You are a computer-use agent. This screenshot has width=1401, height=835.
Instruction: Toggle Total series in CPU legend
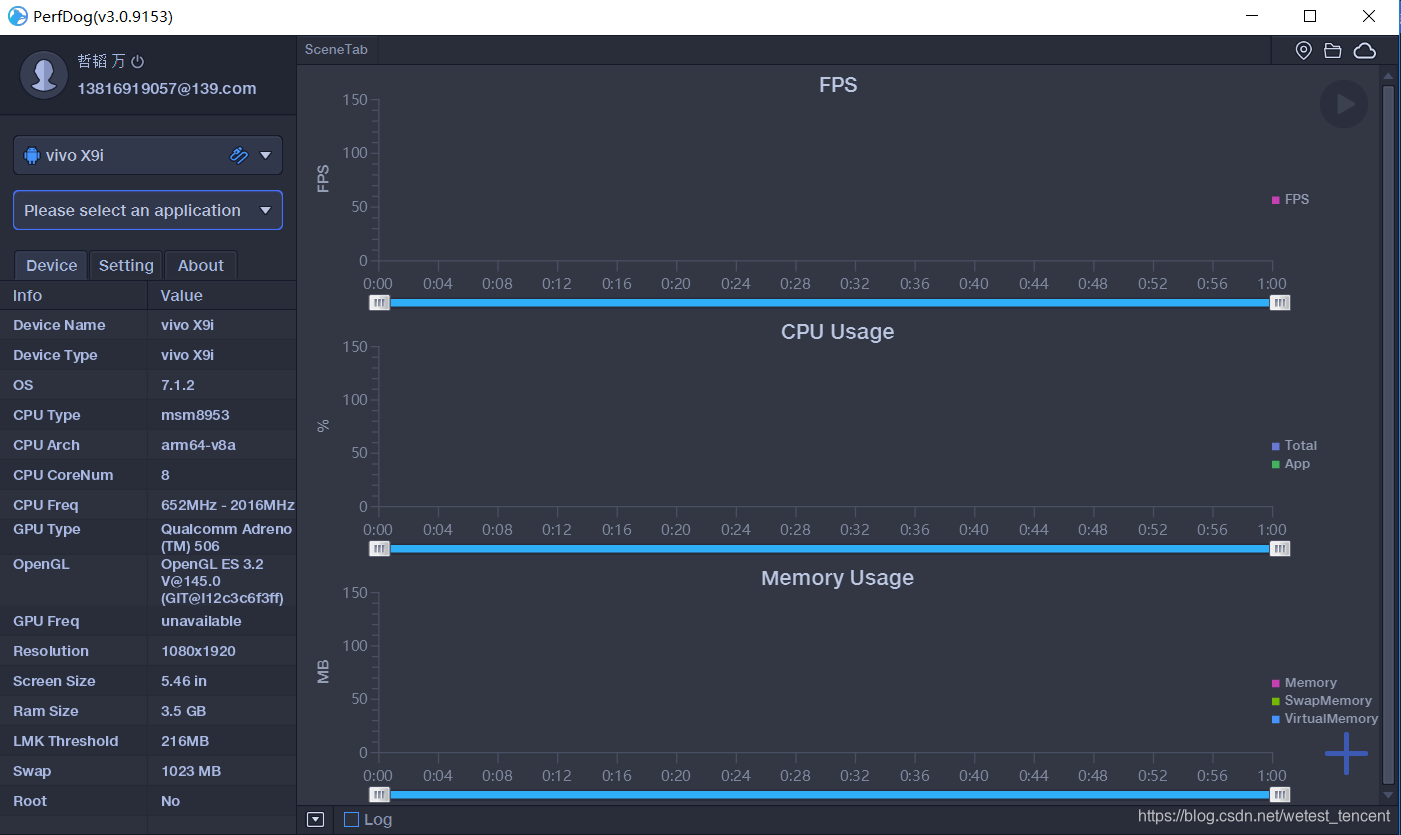point(1294,446)
